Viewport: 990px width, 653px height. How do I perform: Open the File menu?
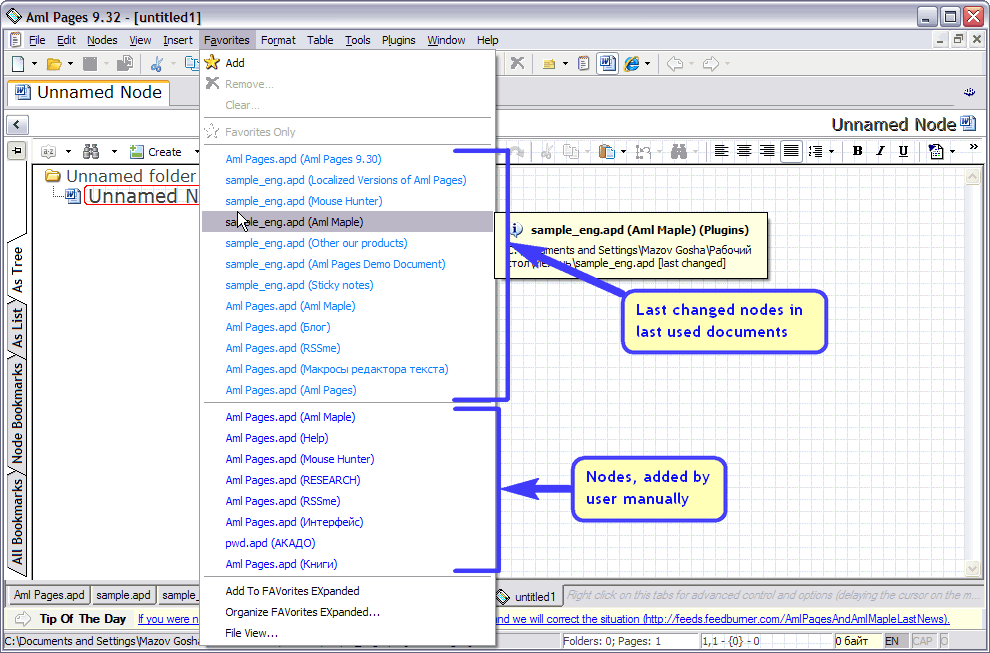37,40
